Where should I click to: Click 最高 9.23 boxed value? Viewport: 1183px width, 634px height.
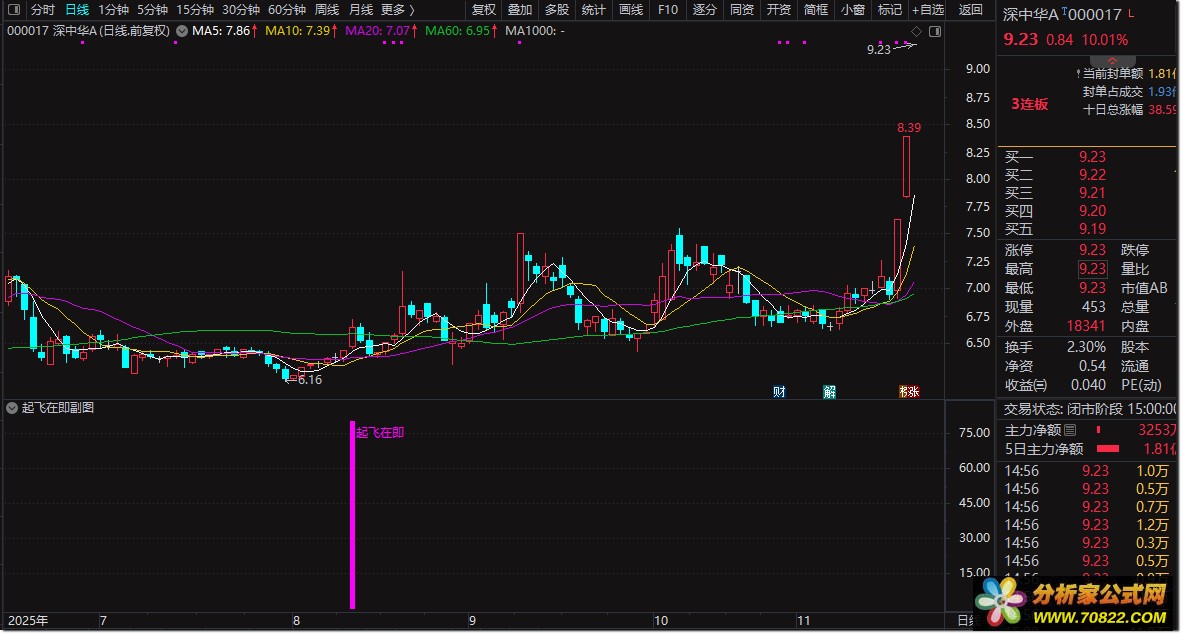[1092, 269]
